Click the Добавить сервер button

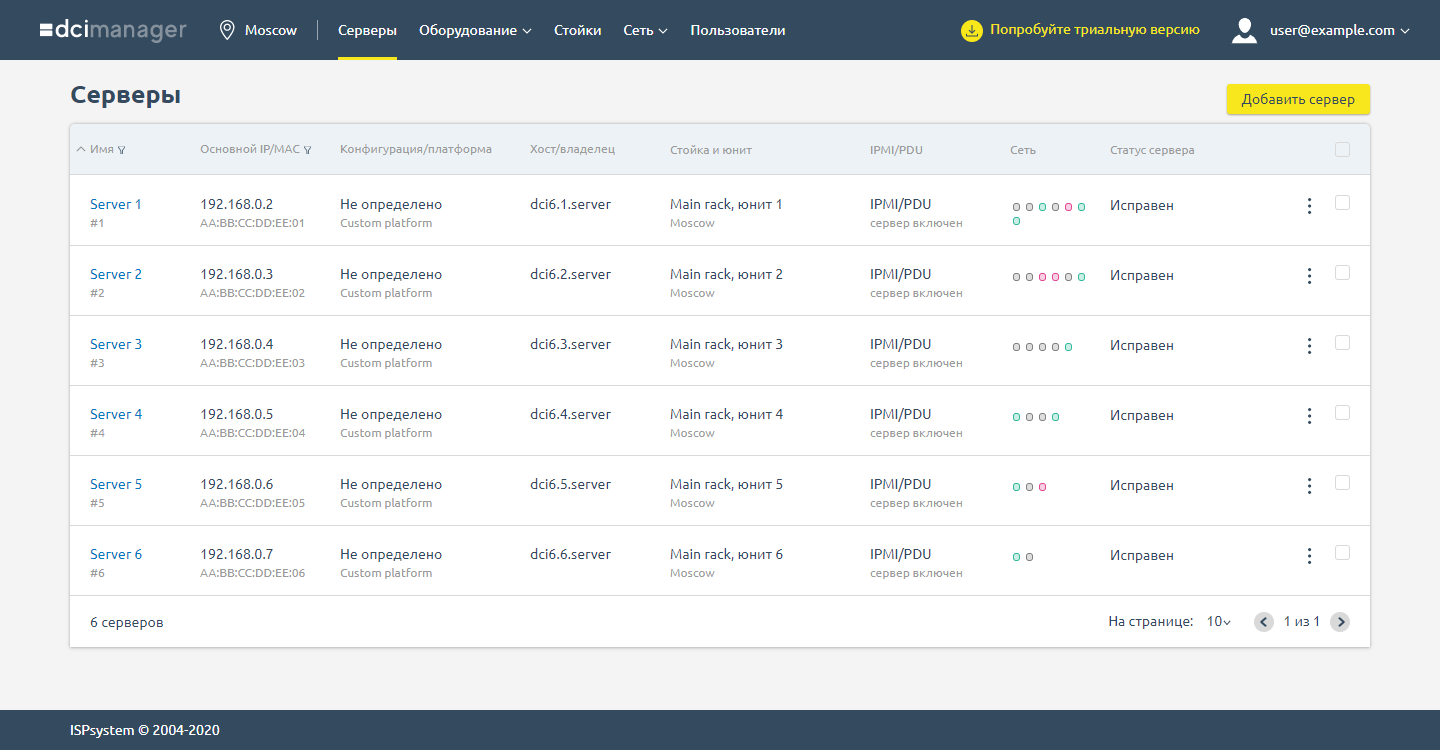click(x=1298, y=99)
